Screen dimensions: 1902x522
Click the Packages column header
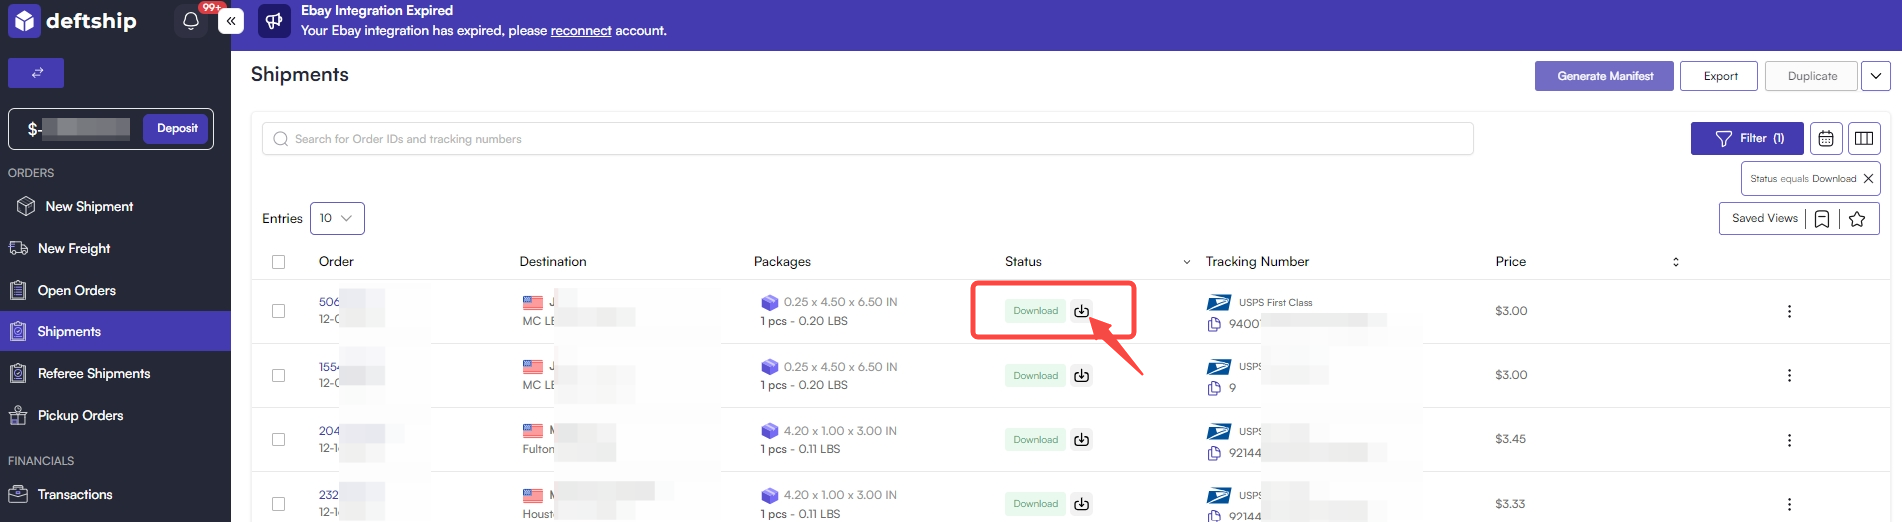(x=782, y=262)
